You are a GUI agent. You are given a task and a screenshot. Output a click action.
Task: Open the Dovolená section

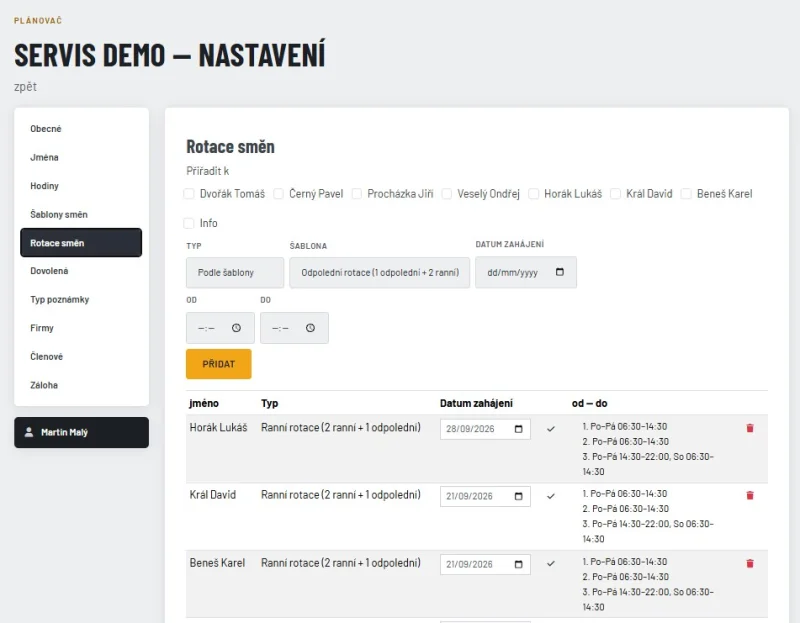click(x=81, y=271)
